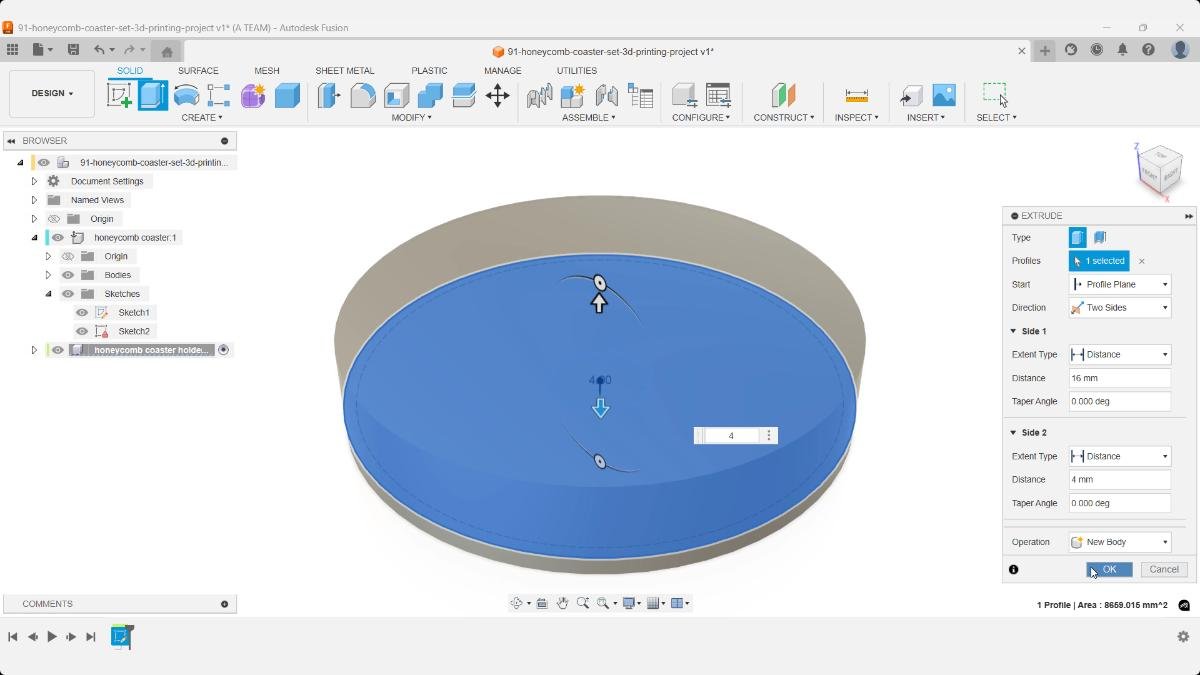Screen dimensions: 1200x675
Task: Open the DESIGN workspace dropdown
Action: 52,93
